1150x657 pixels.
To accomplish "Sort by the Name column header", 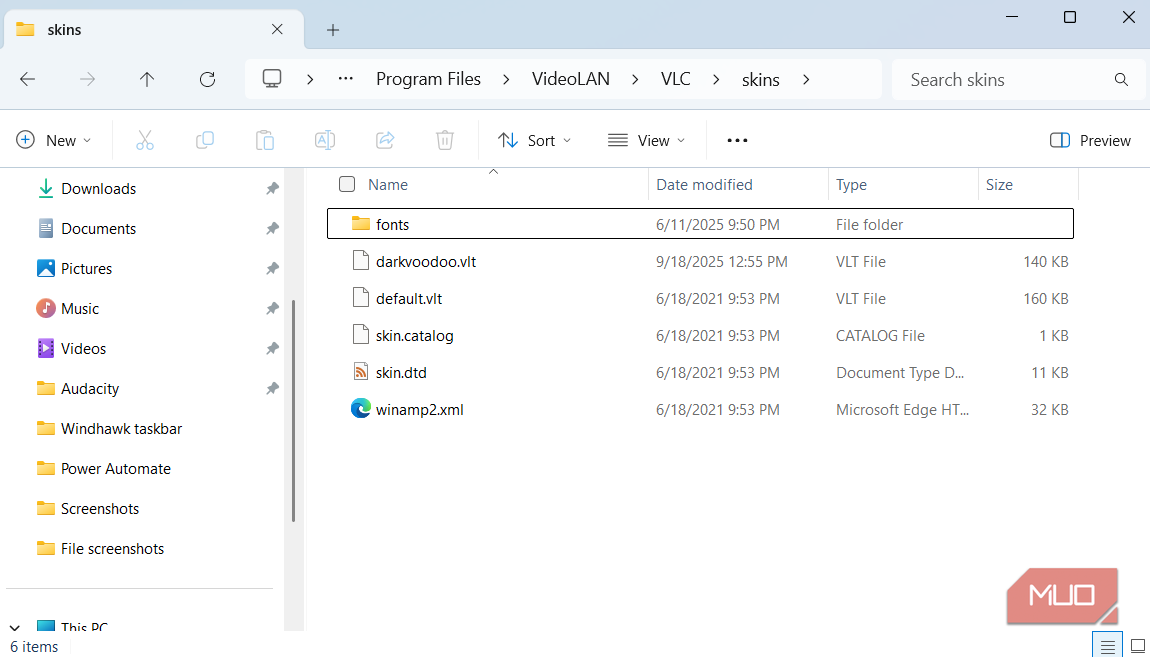I will (x=388, y=185).
